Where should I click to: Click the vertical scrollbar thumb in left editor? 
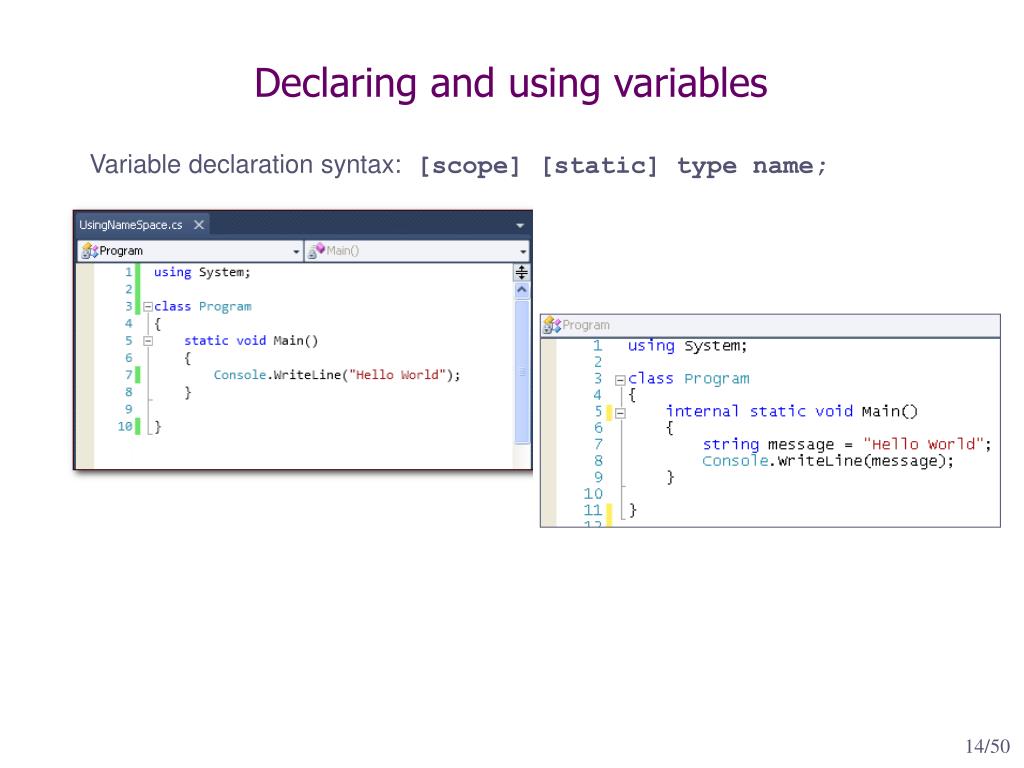point(522,372)
